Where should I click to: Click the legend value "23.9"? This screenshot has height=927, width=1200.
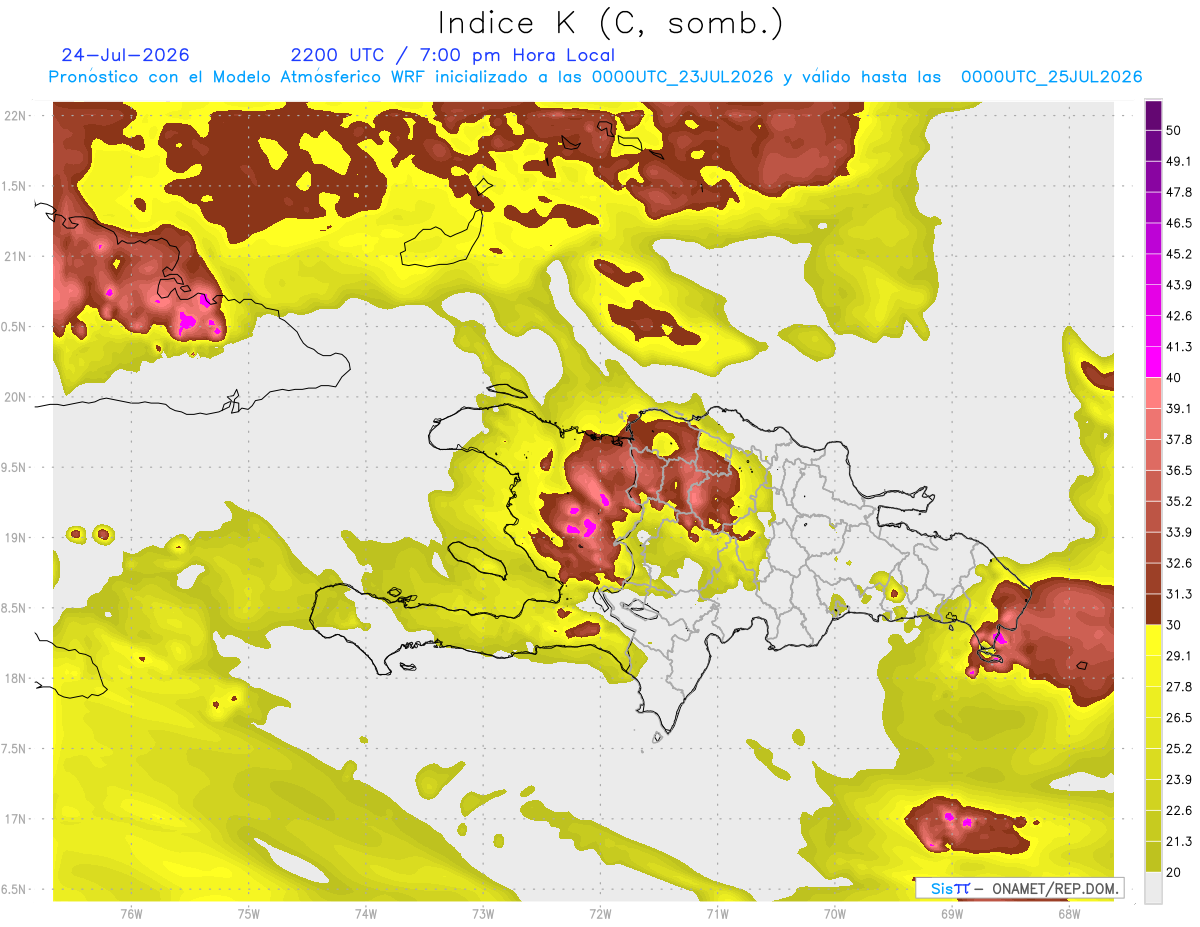(x=1180, y=779)
